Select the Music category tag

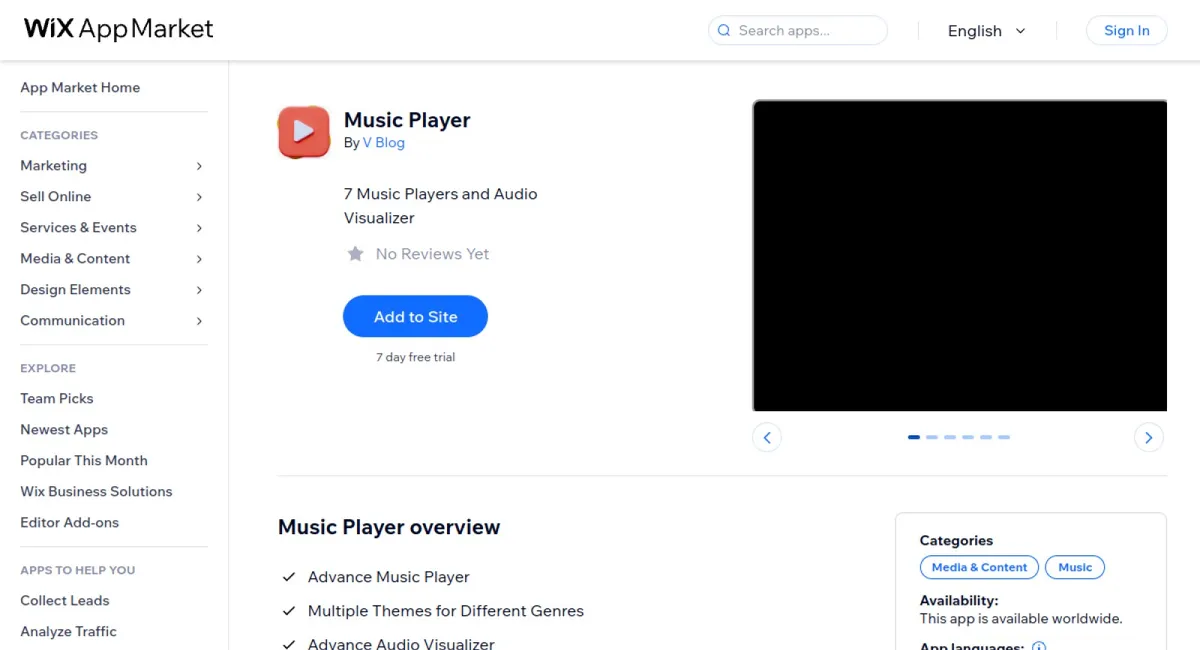(1075, 567)
